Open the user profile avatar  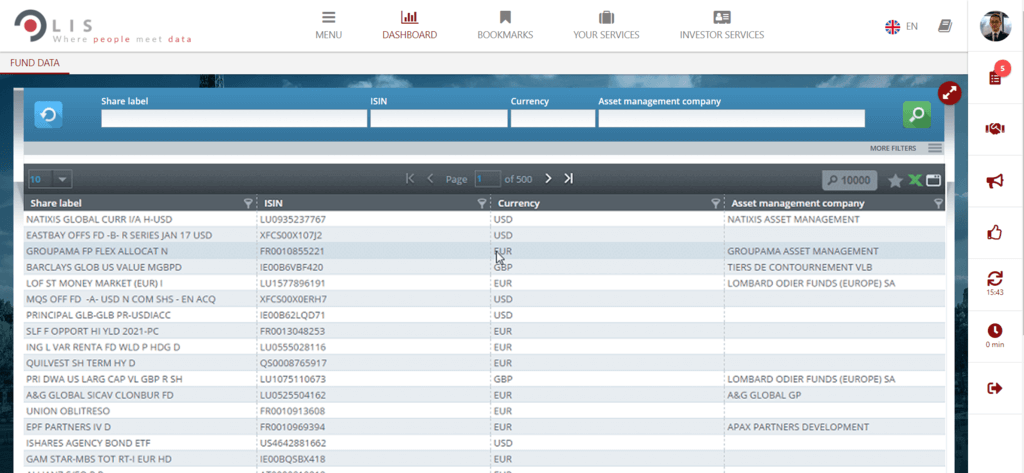tap(995, 26)
